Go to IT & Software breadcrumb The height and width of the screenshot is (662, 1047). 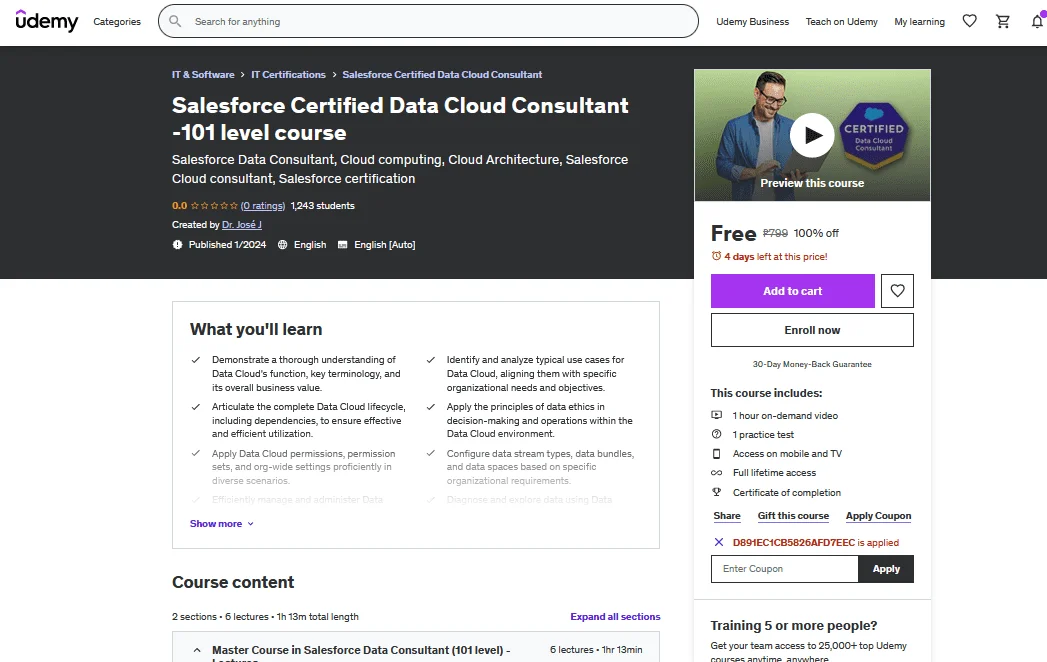pos(203,74)
